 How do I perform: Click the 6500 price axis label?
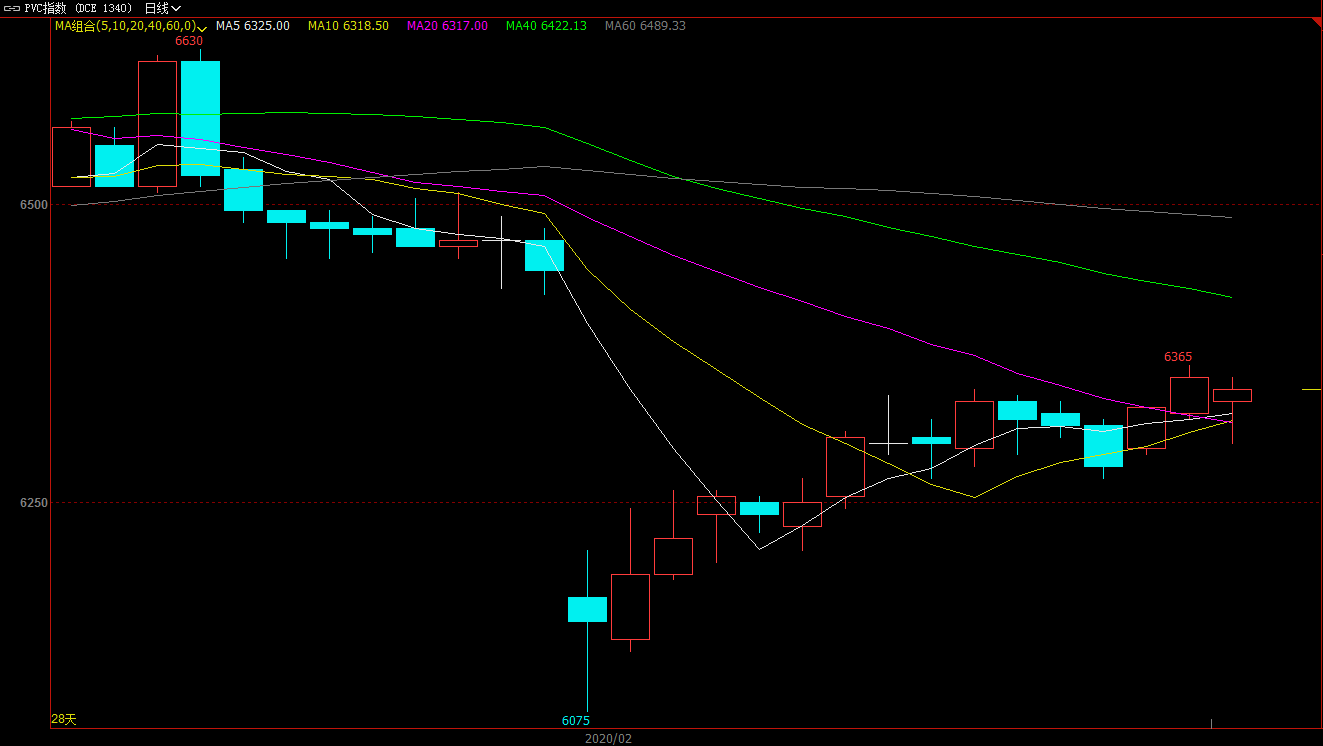pos(34,205)
